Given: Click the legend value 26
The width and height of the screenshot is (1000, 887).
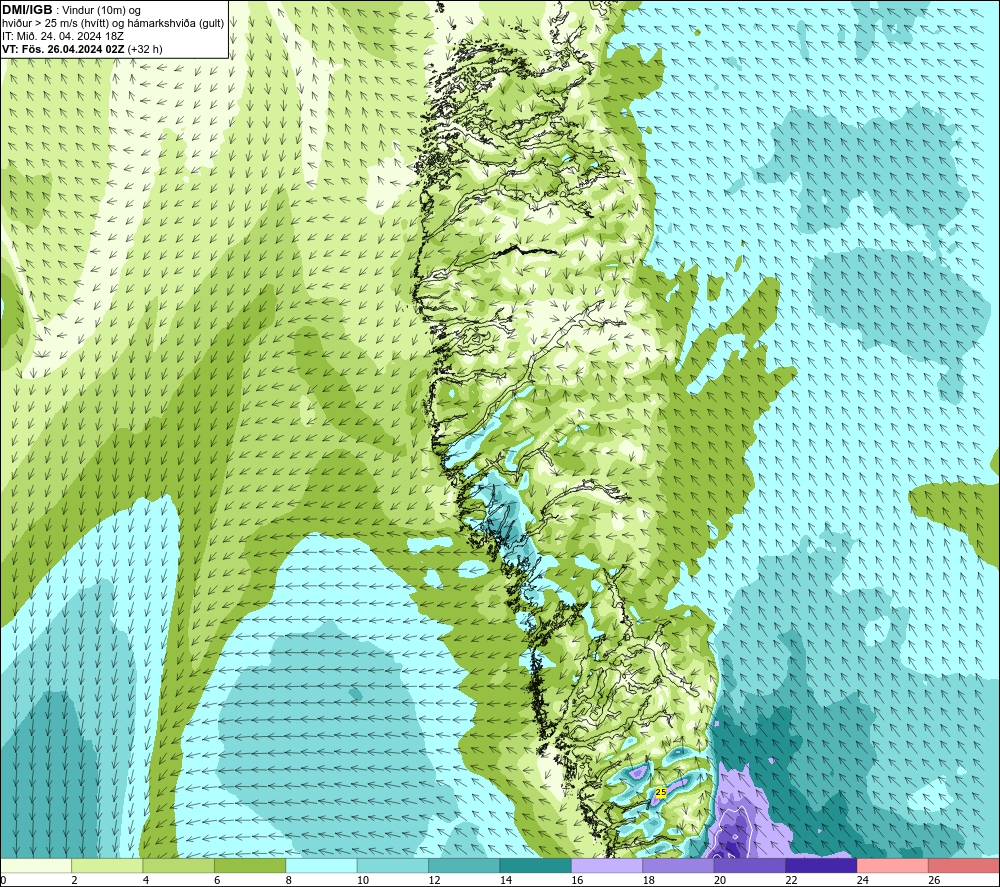Looking at the screenshot, I should (934, 880).
